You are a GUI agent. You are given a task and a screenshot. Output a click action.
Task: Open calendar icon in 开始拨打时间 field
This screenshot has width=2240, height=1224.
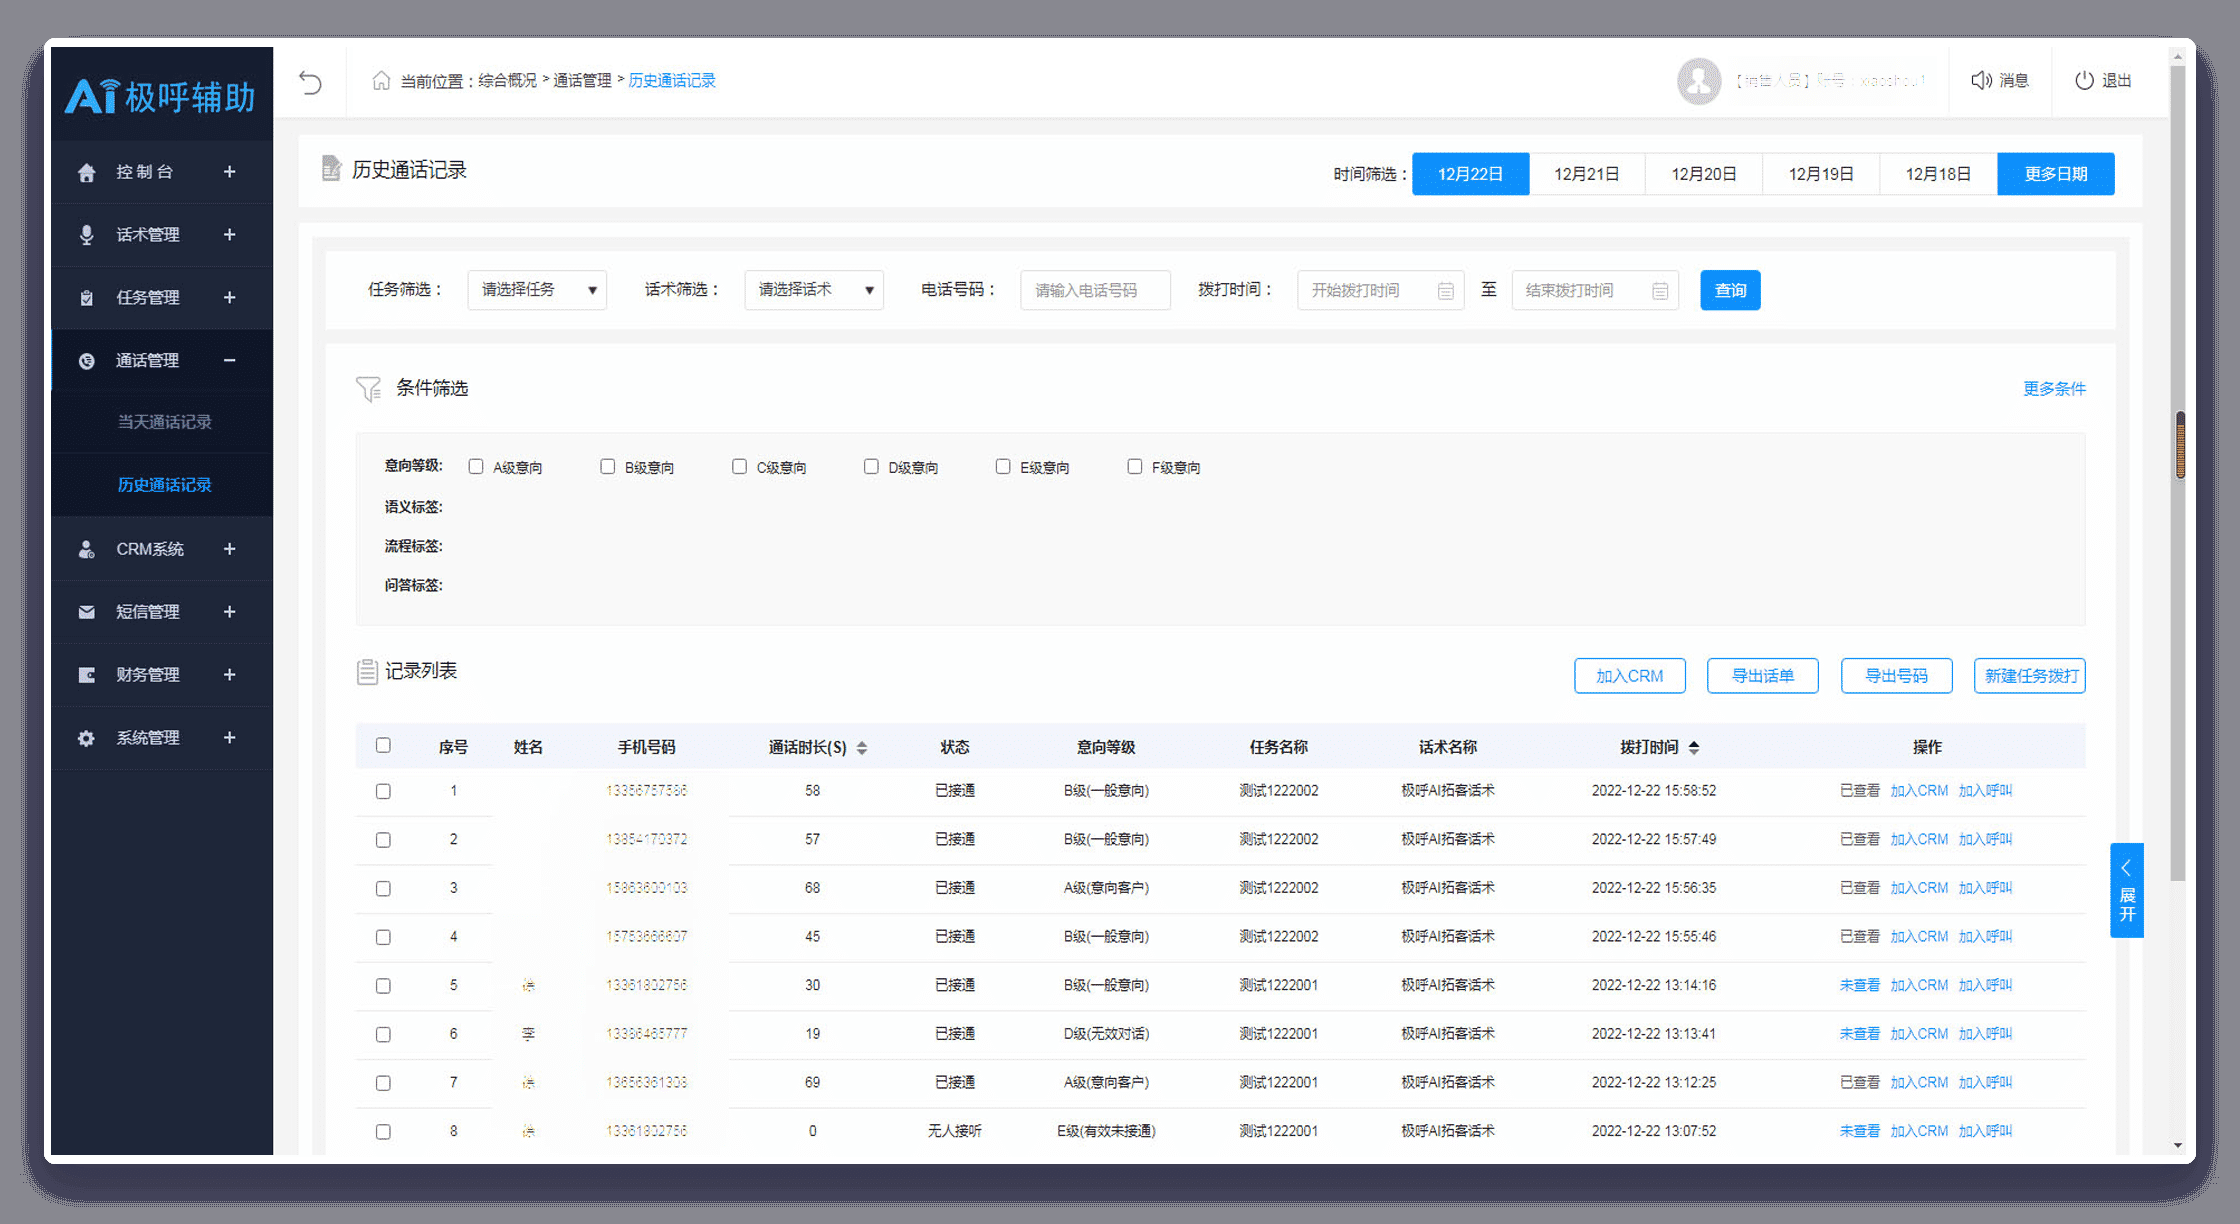pyautogui.click(x=1446, y=291)
